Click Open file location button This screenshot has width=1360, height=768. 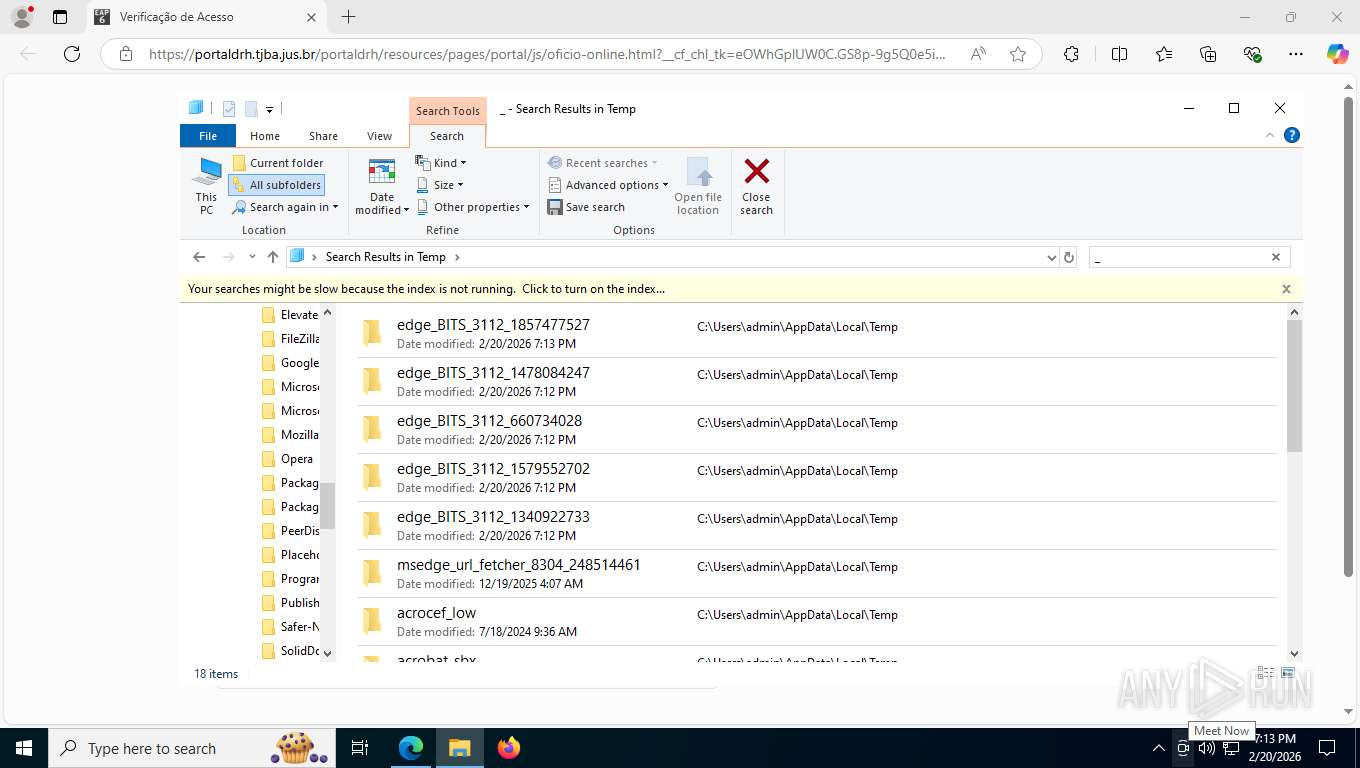[x=698, y=186]
